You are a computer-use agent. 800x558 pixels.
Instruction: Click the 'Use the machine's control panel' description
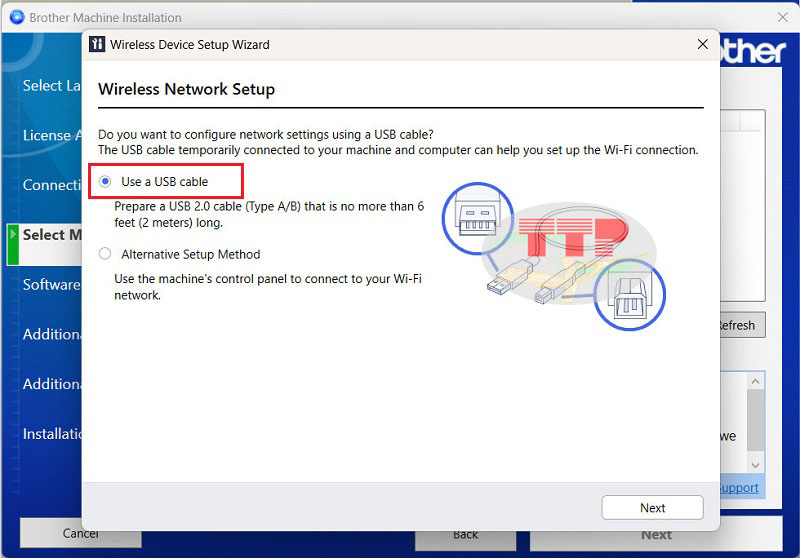tap(268, 287)
